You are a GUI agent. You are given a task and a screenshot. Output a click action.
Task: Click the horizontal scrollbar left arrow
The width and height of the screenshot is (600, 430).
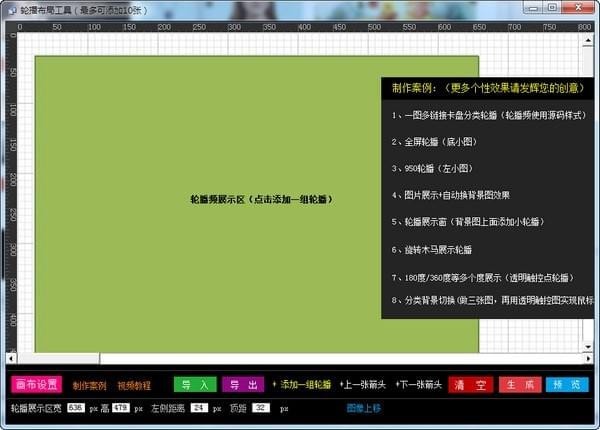point(11,358)
